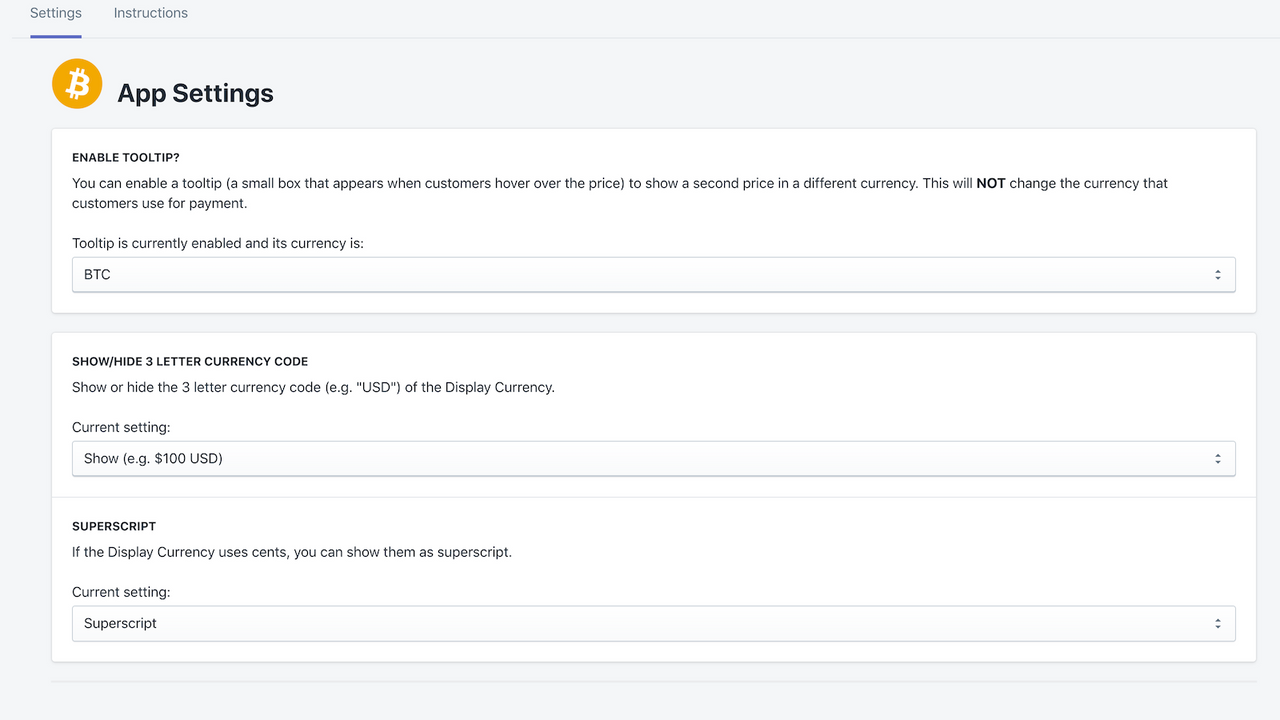
Task: Click the stepper arrows beside Show (e.g. $100 USD)
Action: (x=1218, y=458)
